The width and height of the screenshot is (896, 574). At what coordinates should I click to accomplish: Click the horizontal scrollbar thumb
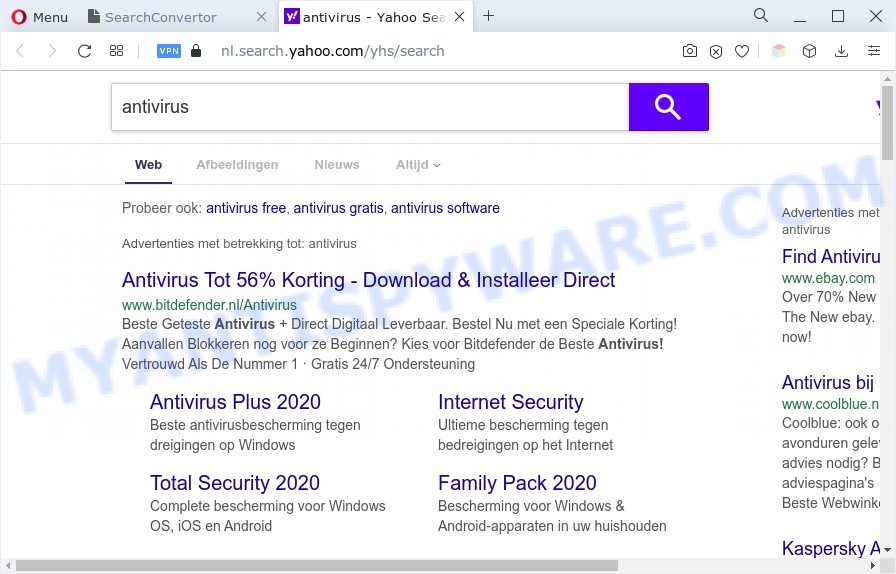point(317,566)
